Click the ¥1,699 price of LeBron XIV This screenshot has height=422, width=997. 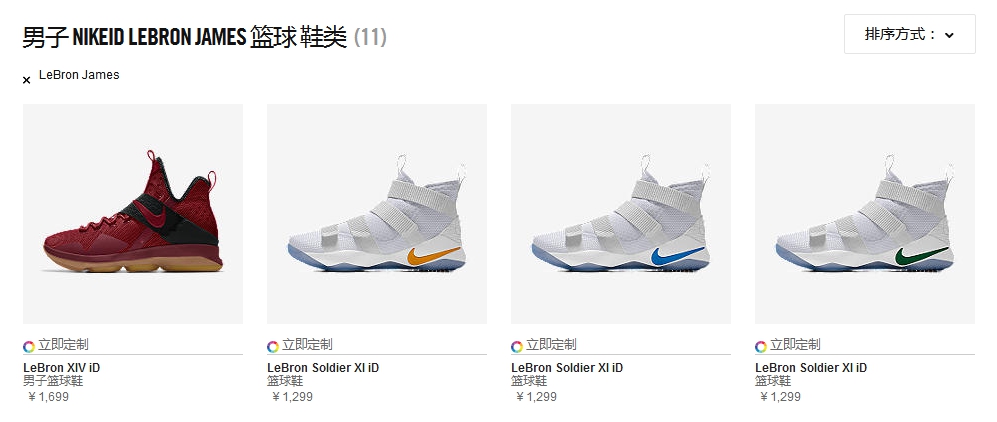(x=48, y=397)
